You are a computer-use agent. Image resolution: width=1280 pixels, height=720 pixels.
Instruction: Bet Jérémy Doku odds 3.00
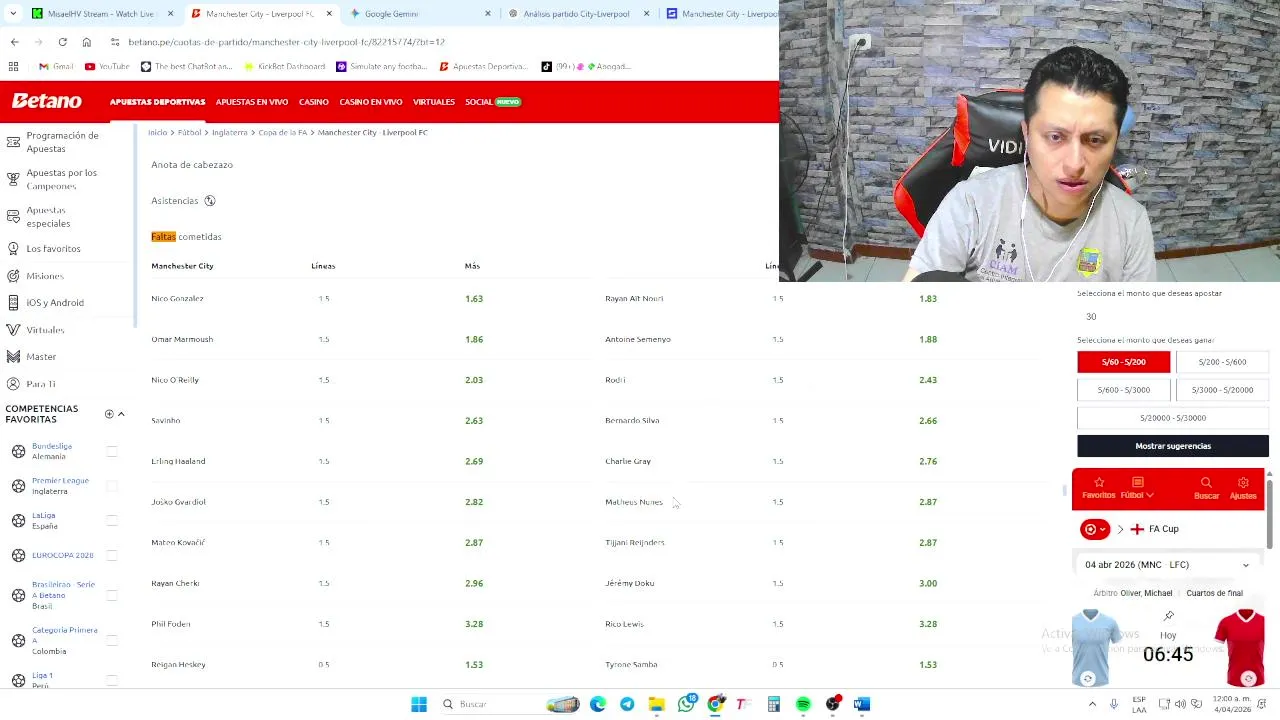coord(928,583)
